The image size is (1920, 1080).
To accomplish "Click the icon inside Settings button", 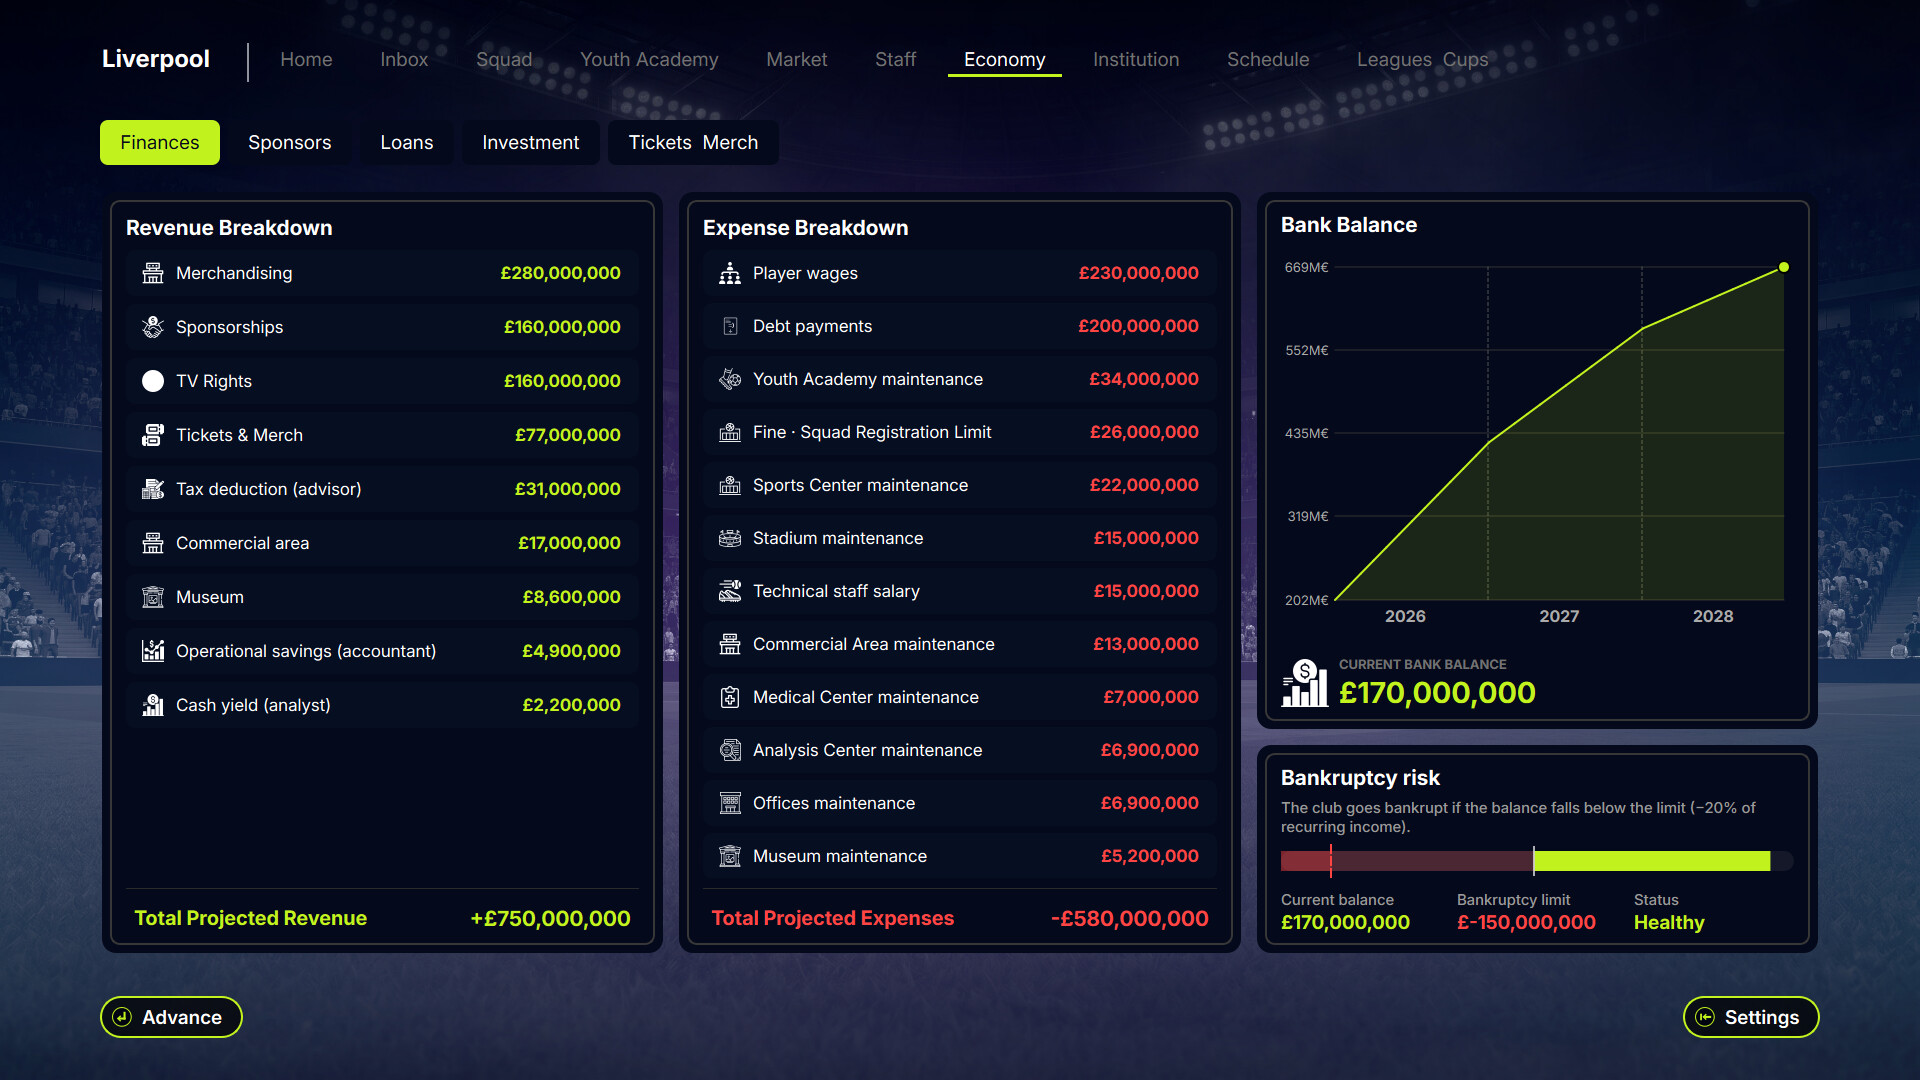I will 1706,1017.
